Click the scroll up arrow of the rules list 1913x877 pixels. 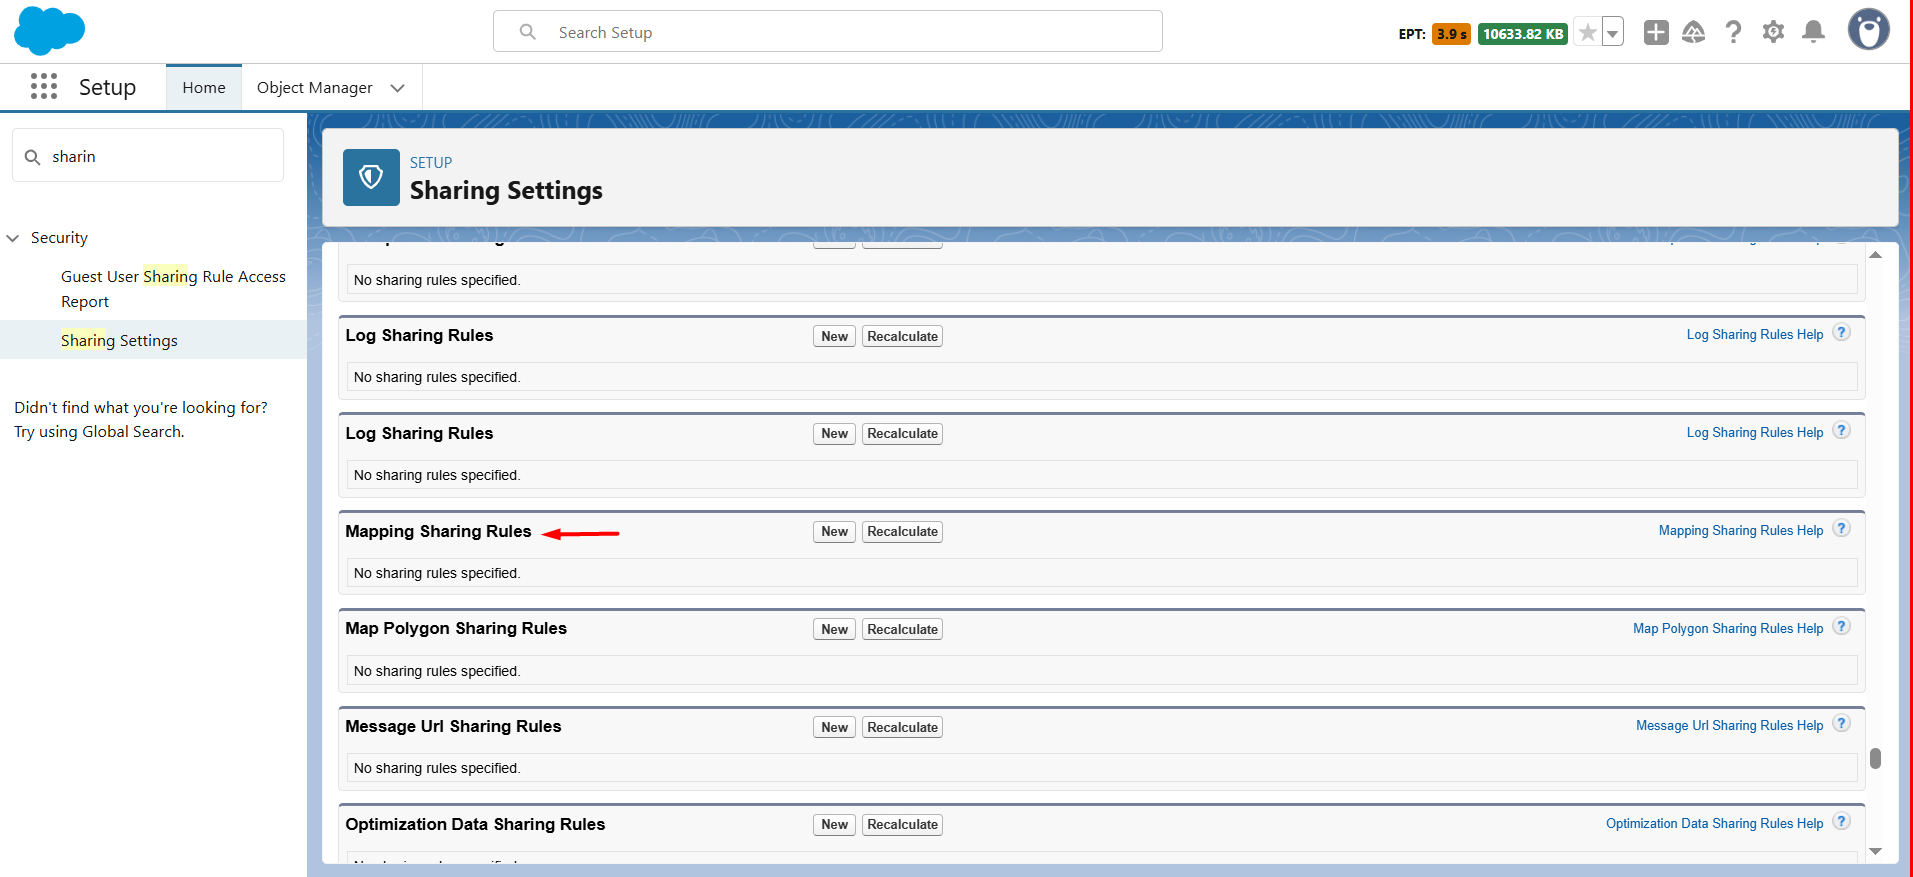point(1876,255)
